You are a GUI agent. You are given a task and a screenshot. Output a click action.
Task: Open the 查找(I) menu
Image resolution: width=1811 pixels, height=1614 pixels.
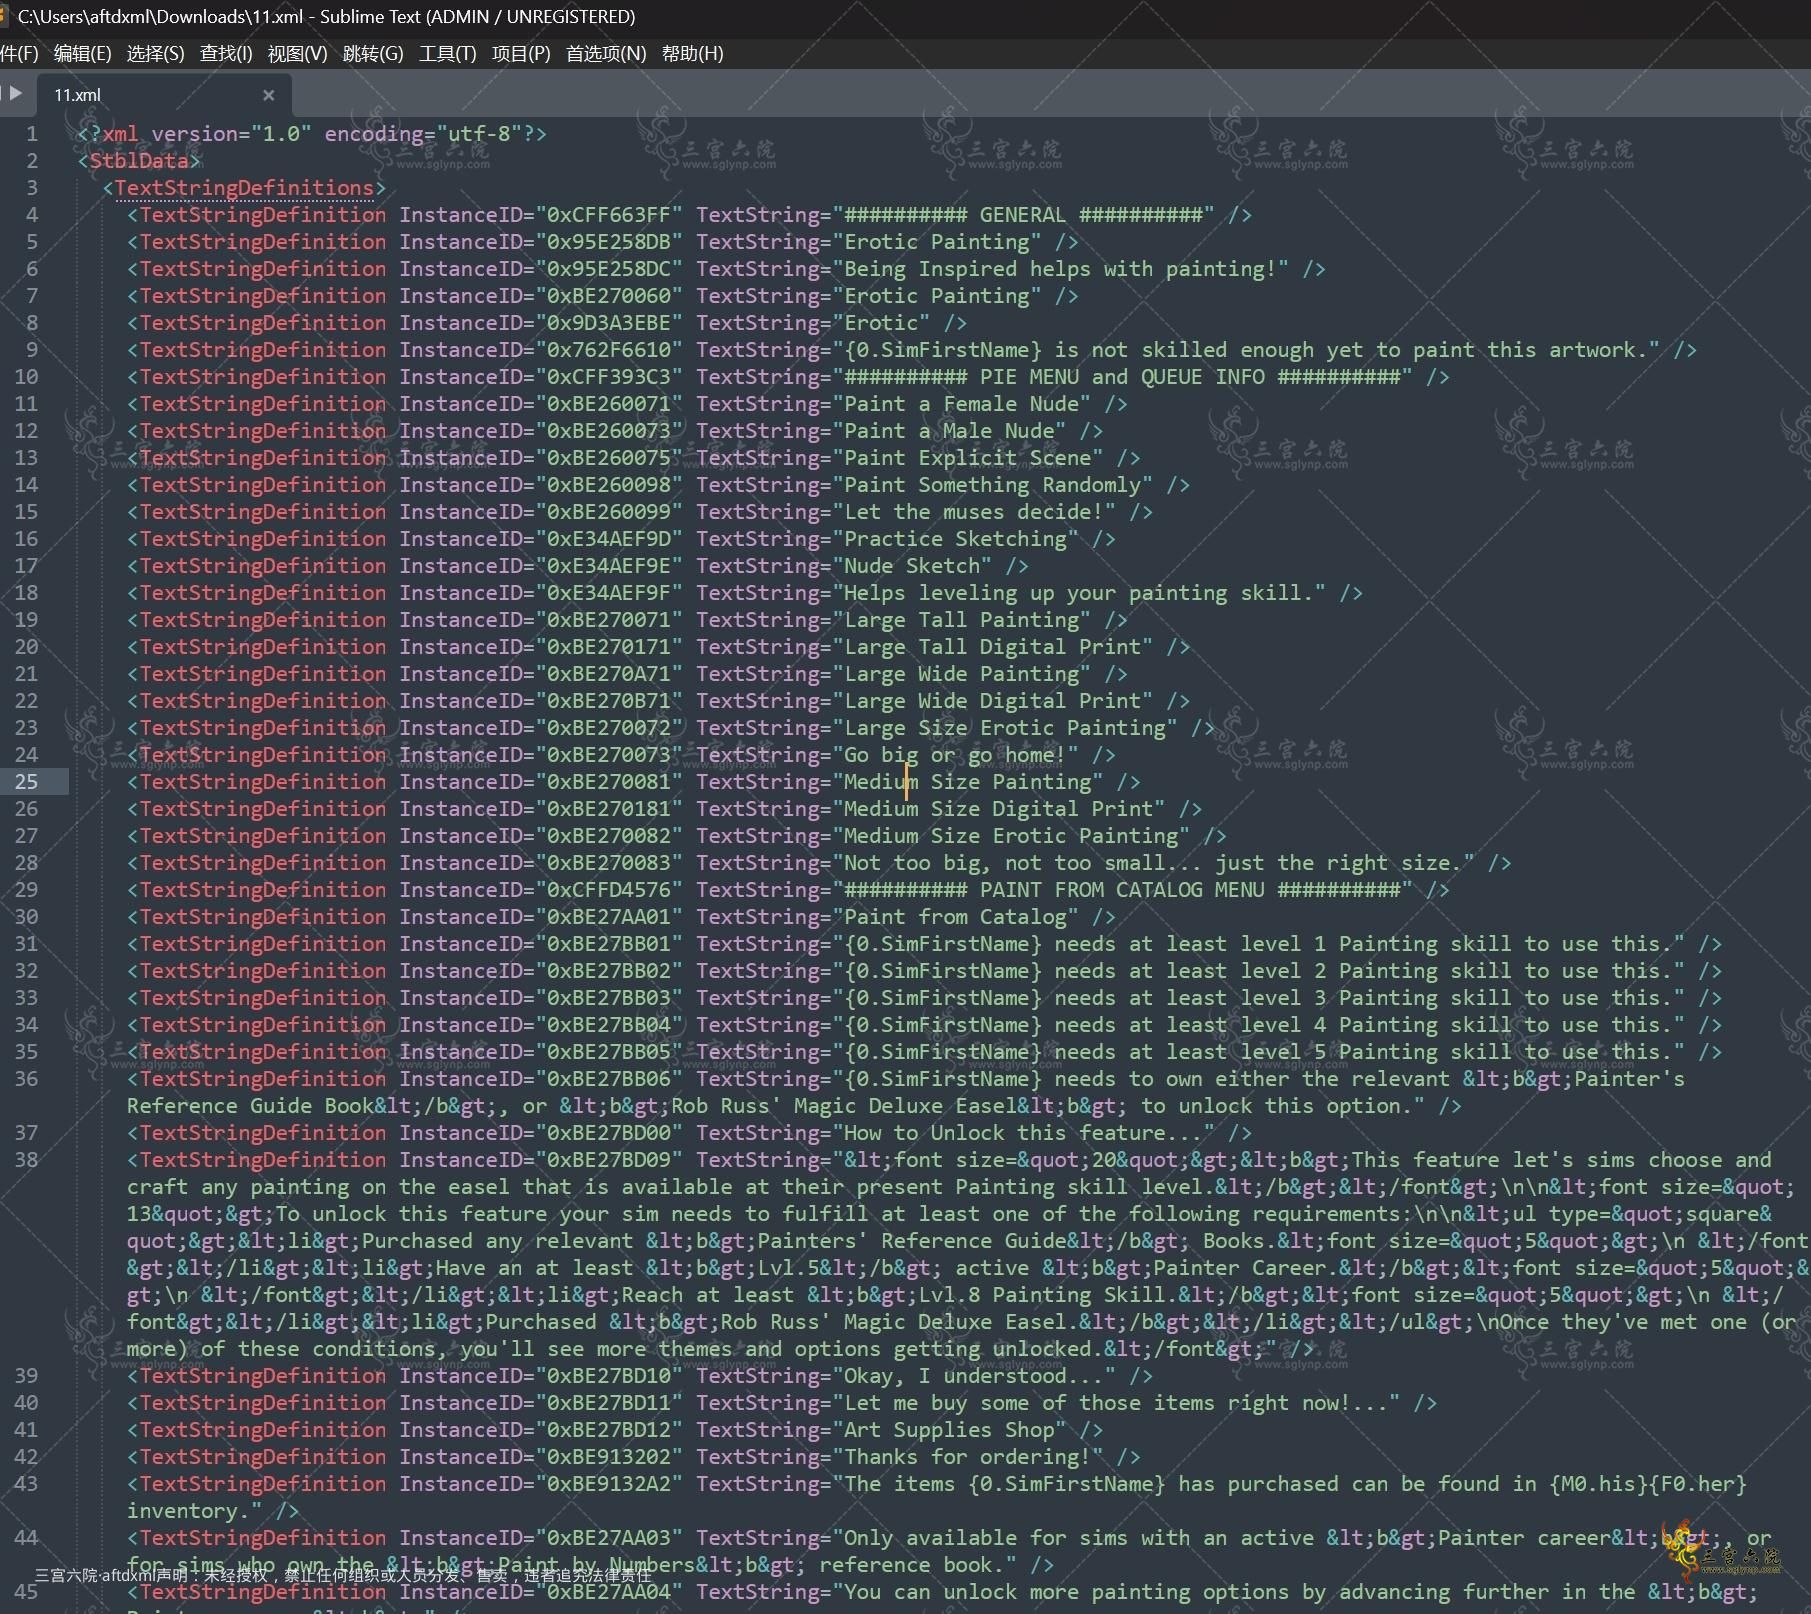[x=226, y=54]
